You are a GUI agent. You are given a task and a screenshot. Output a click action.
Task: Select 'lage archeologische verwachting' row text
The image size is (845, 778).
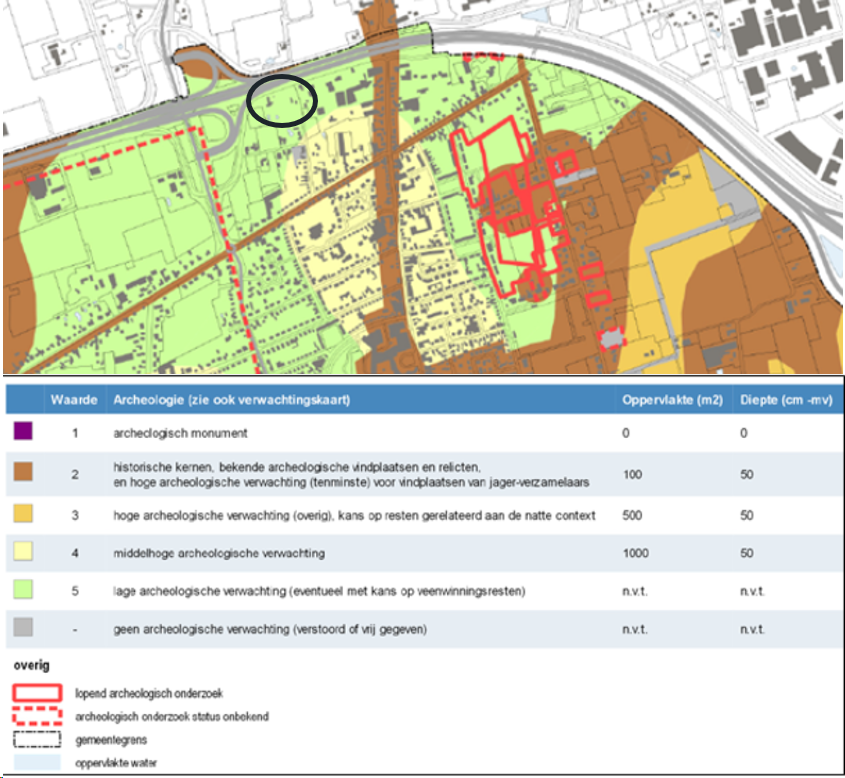(319, 591)
